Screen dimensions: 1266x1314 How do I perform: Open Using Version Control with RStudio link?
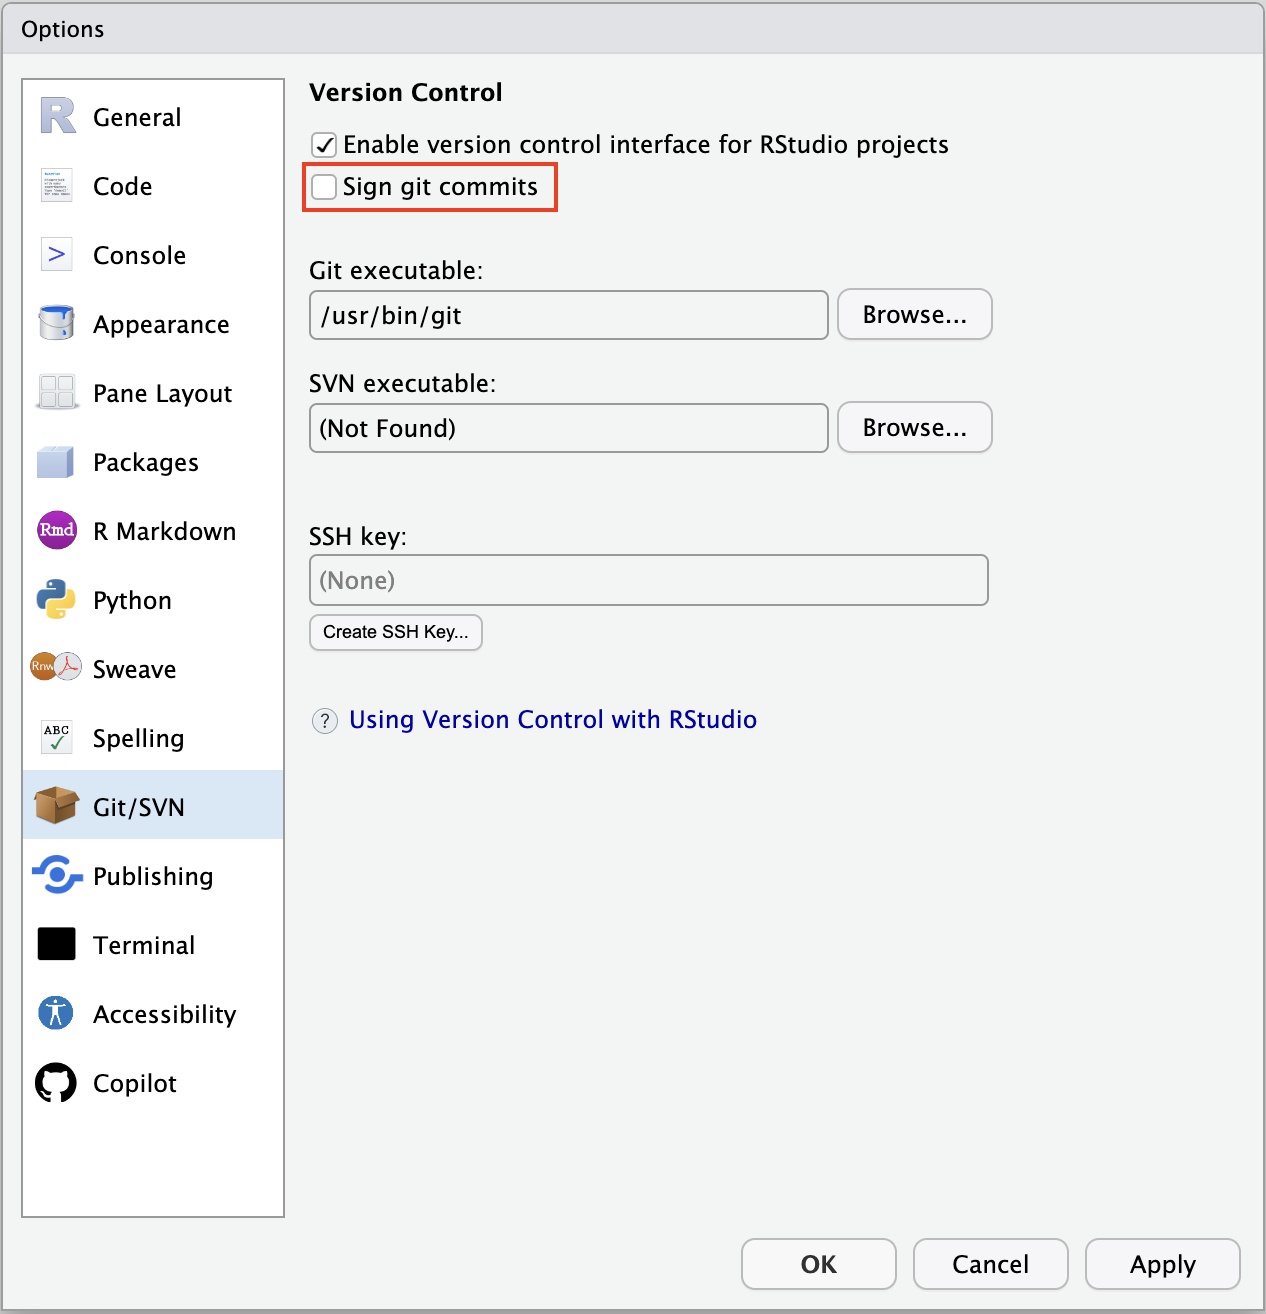[553, 720]
